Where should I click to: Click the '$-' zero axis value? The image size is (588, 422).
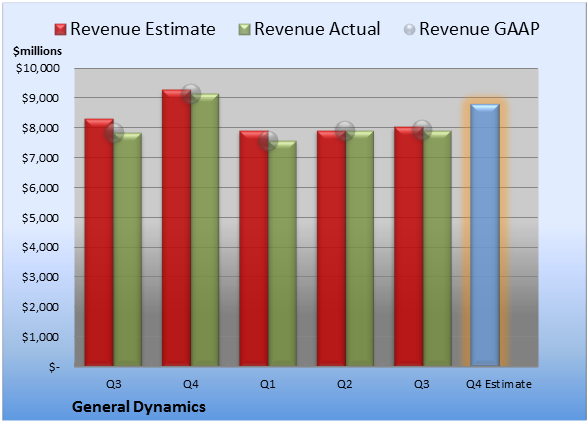click(54, 367)
